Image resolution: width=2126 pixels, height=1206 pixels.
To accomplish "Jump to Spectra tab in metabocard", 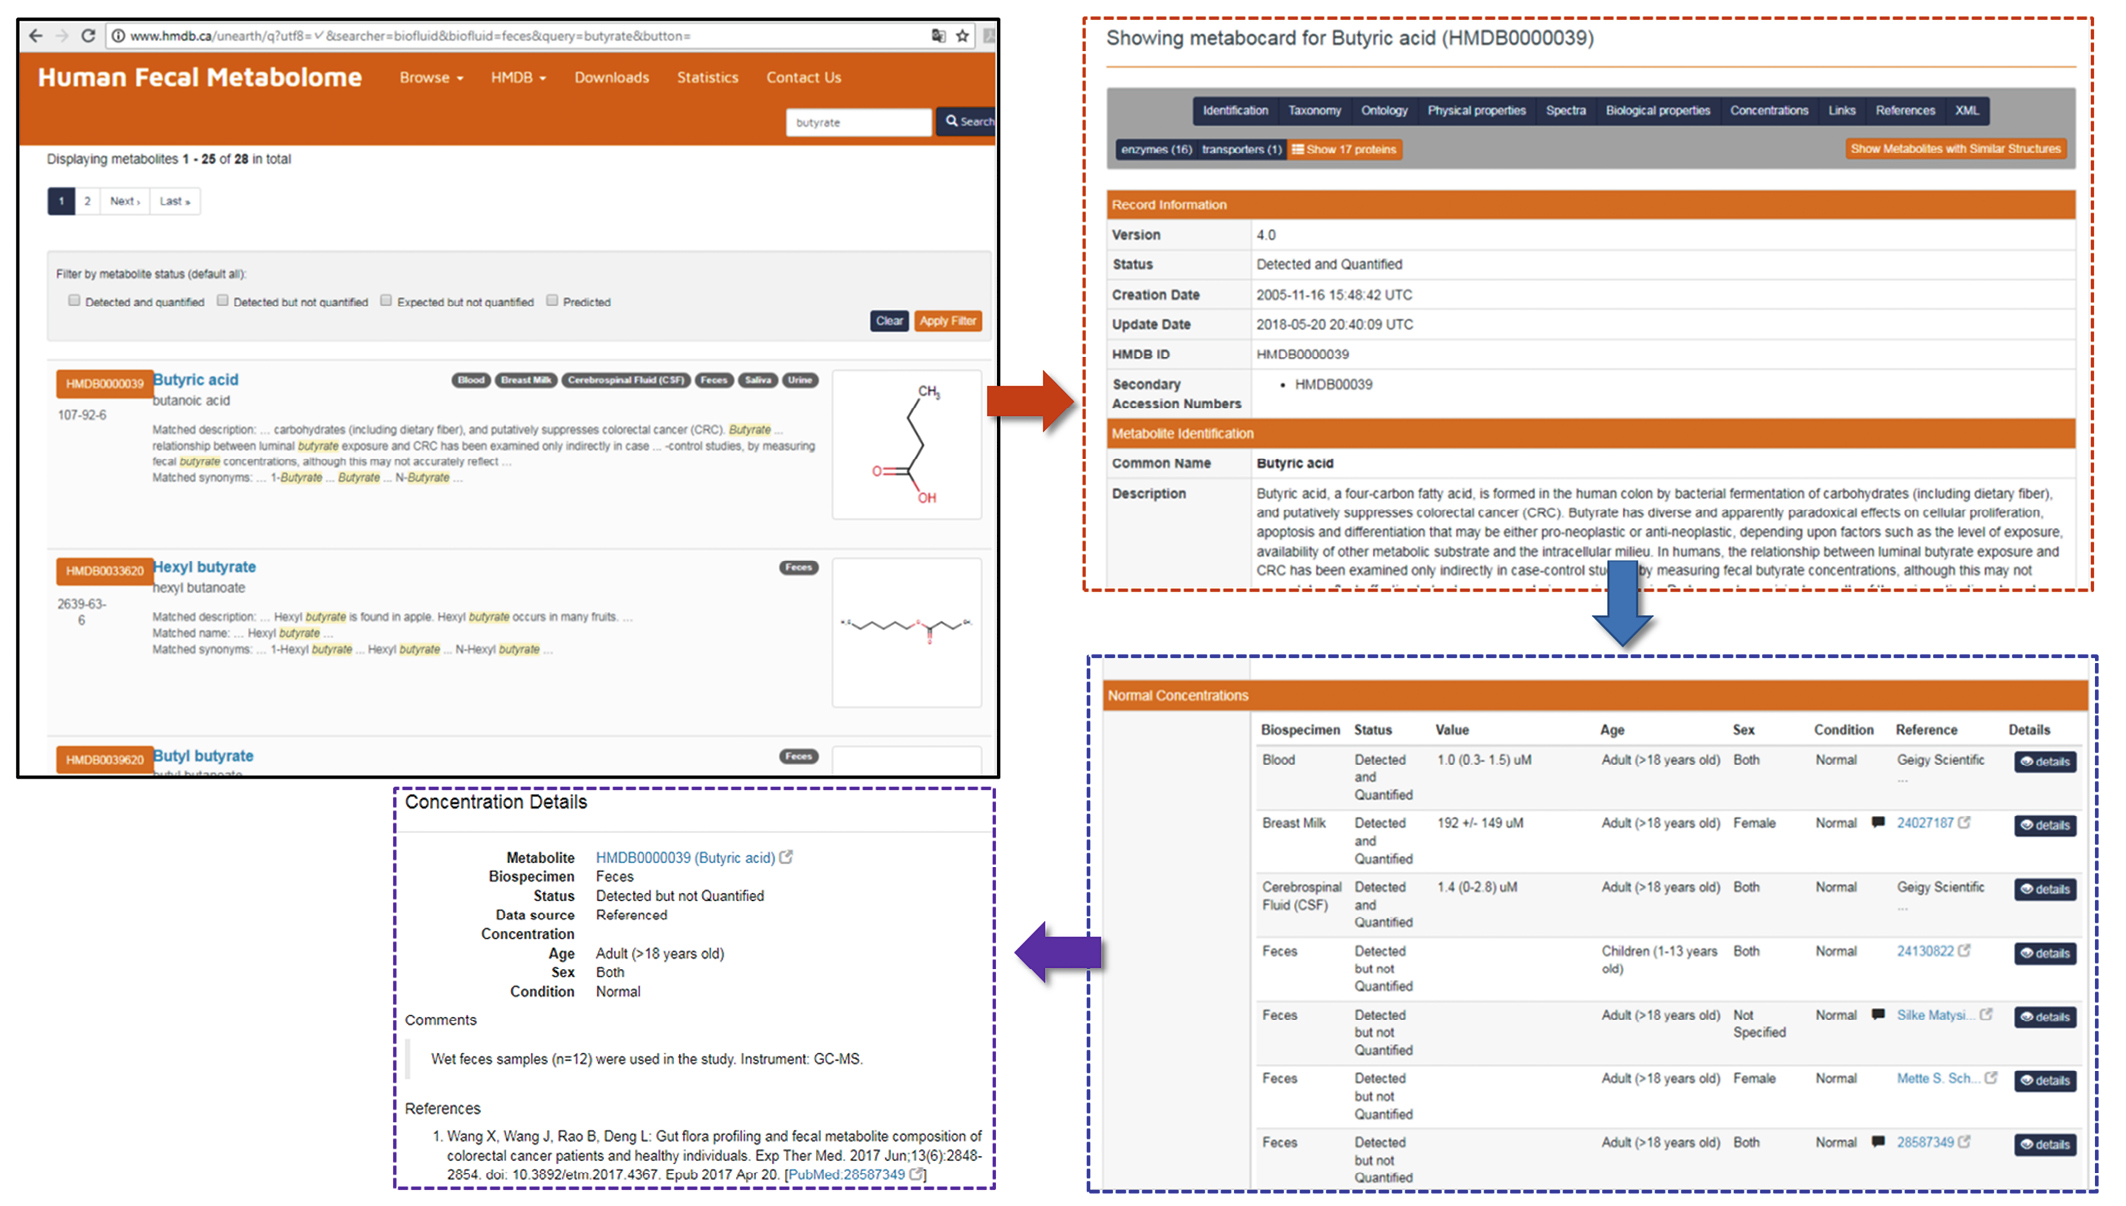I will [1565, 110].
